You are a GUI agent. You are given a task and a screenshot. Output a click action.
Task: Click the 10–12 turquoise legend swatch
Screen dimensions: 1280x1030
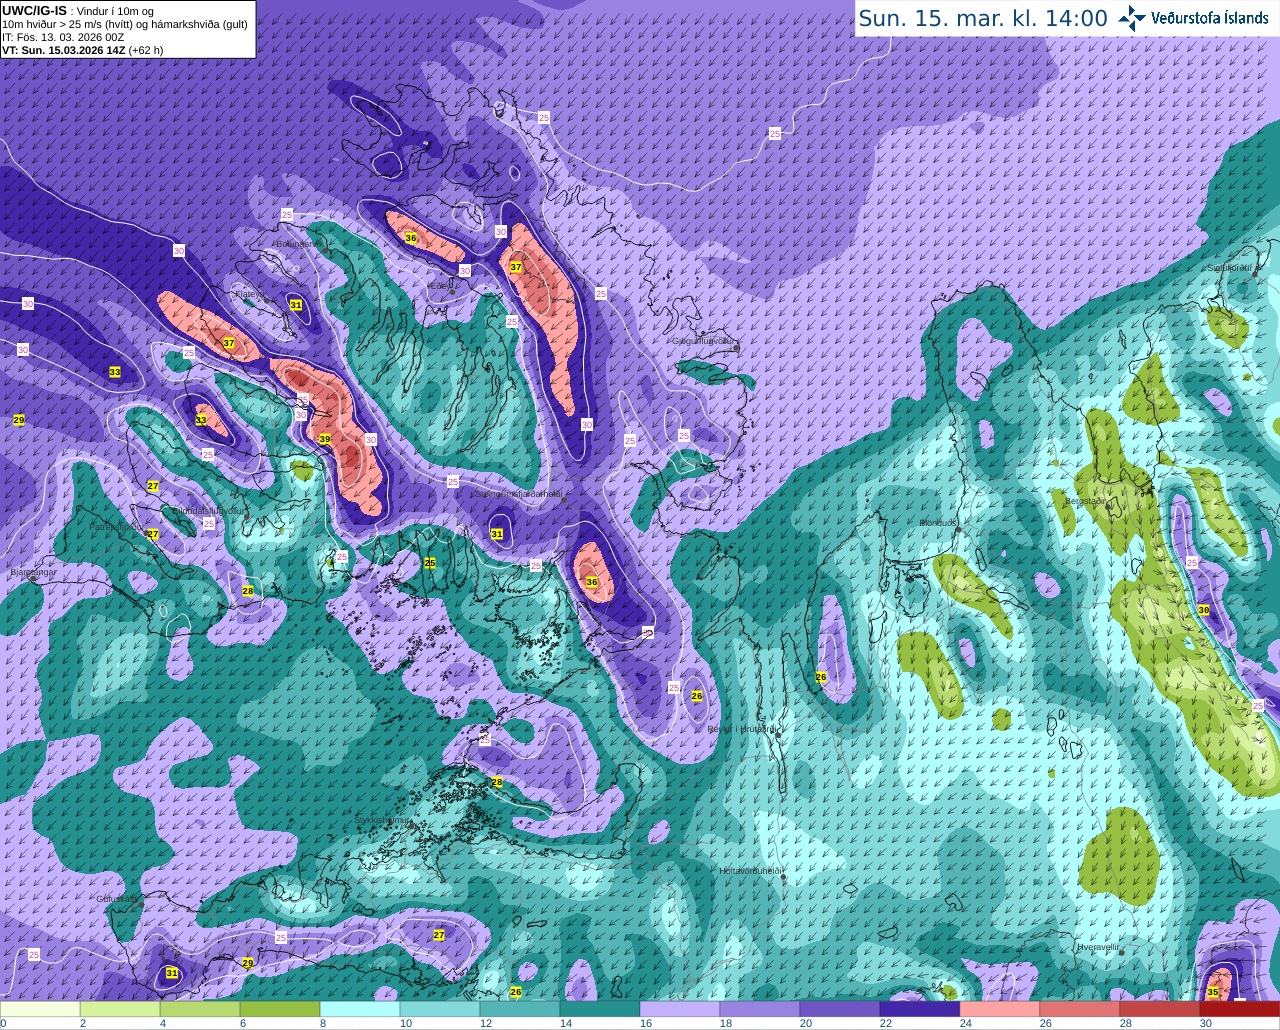point(440,1009)
